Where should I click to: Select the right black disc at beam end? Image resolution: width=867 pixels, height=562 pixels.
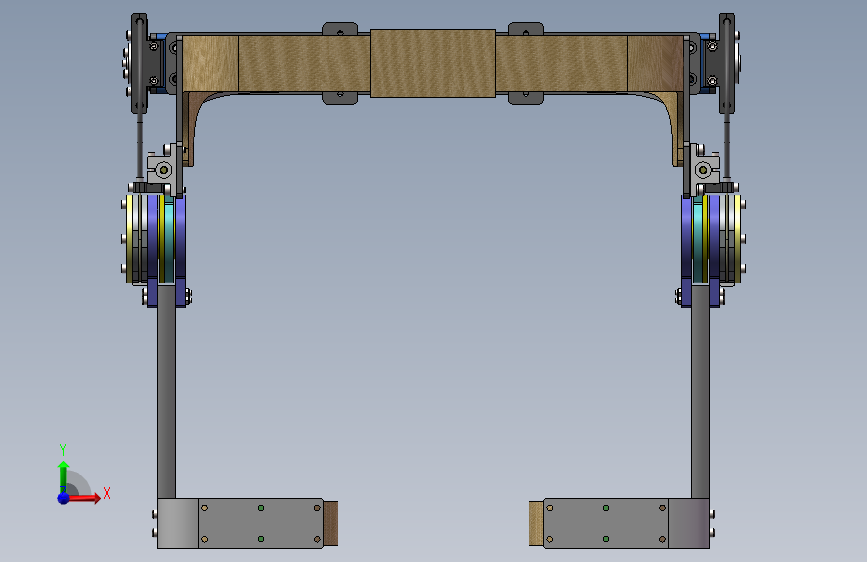[x=727, y=63]
